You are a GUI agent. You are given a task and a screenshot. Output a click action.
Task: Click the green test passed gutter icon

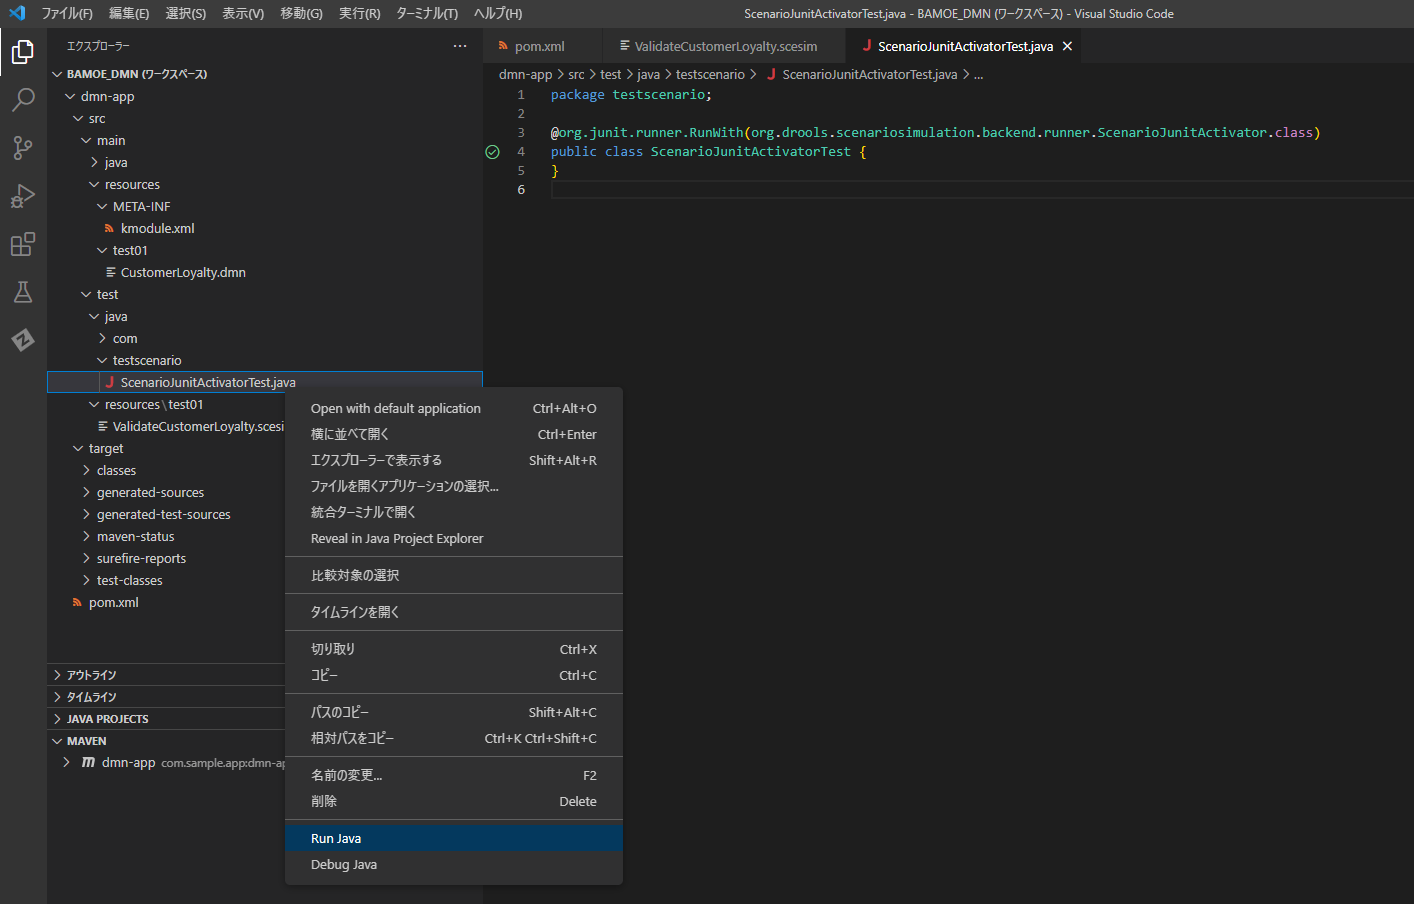[x=492, y=152]
